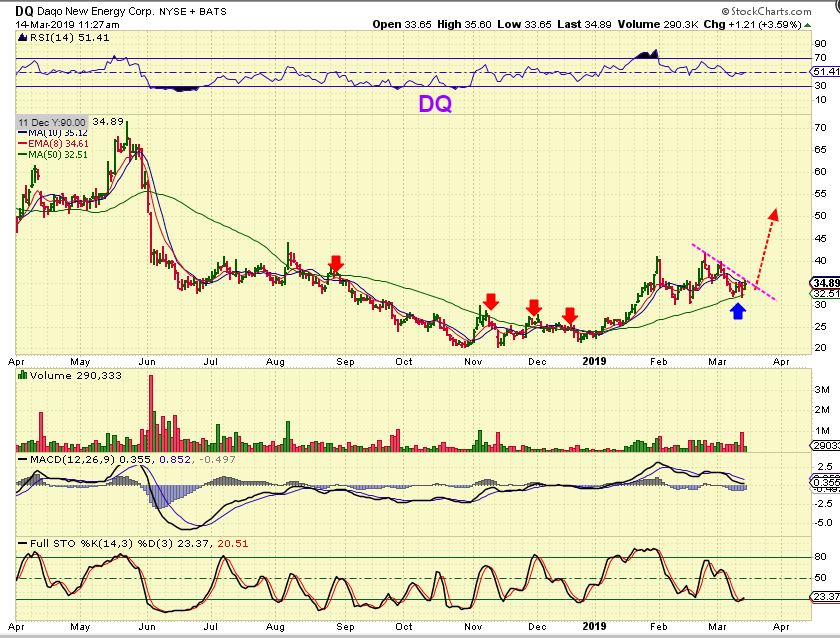The height and width of the screenshot is (638, 840).
Task: Click the 'Volume 290.3K' header value
Action: (x=658, y=24)
